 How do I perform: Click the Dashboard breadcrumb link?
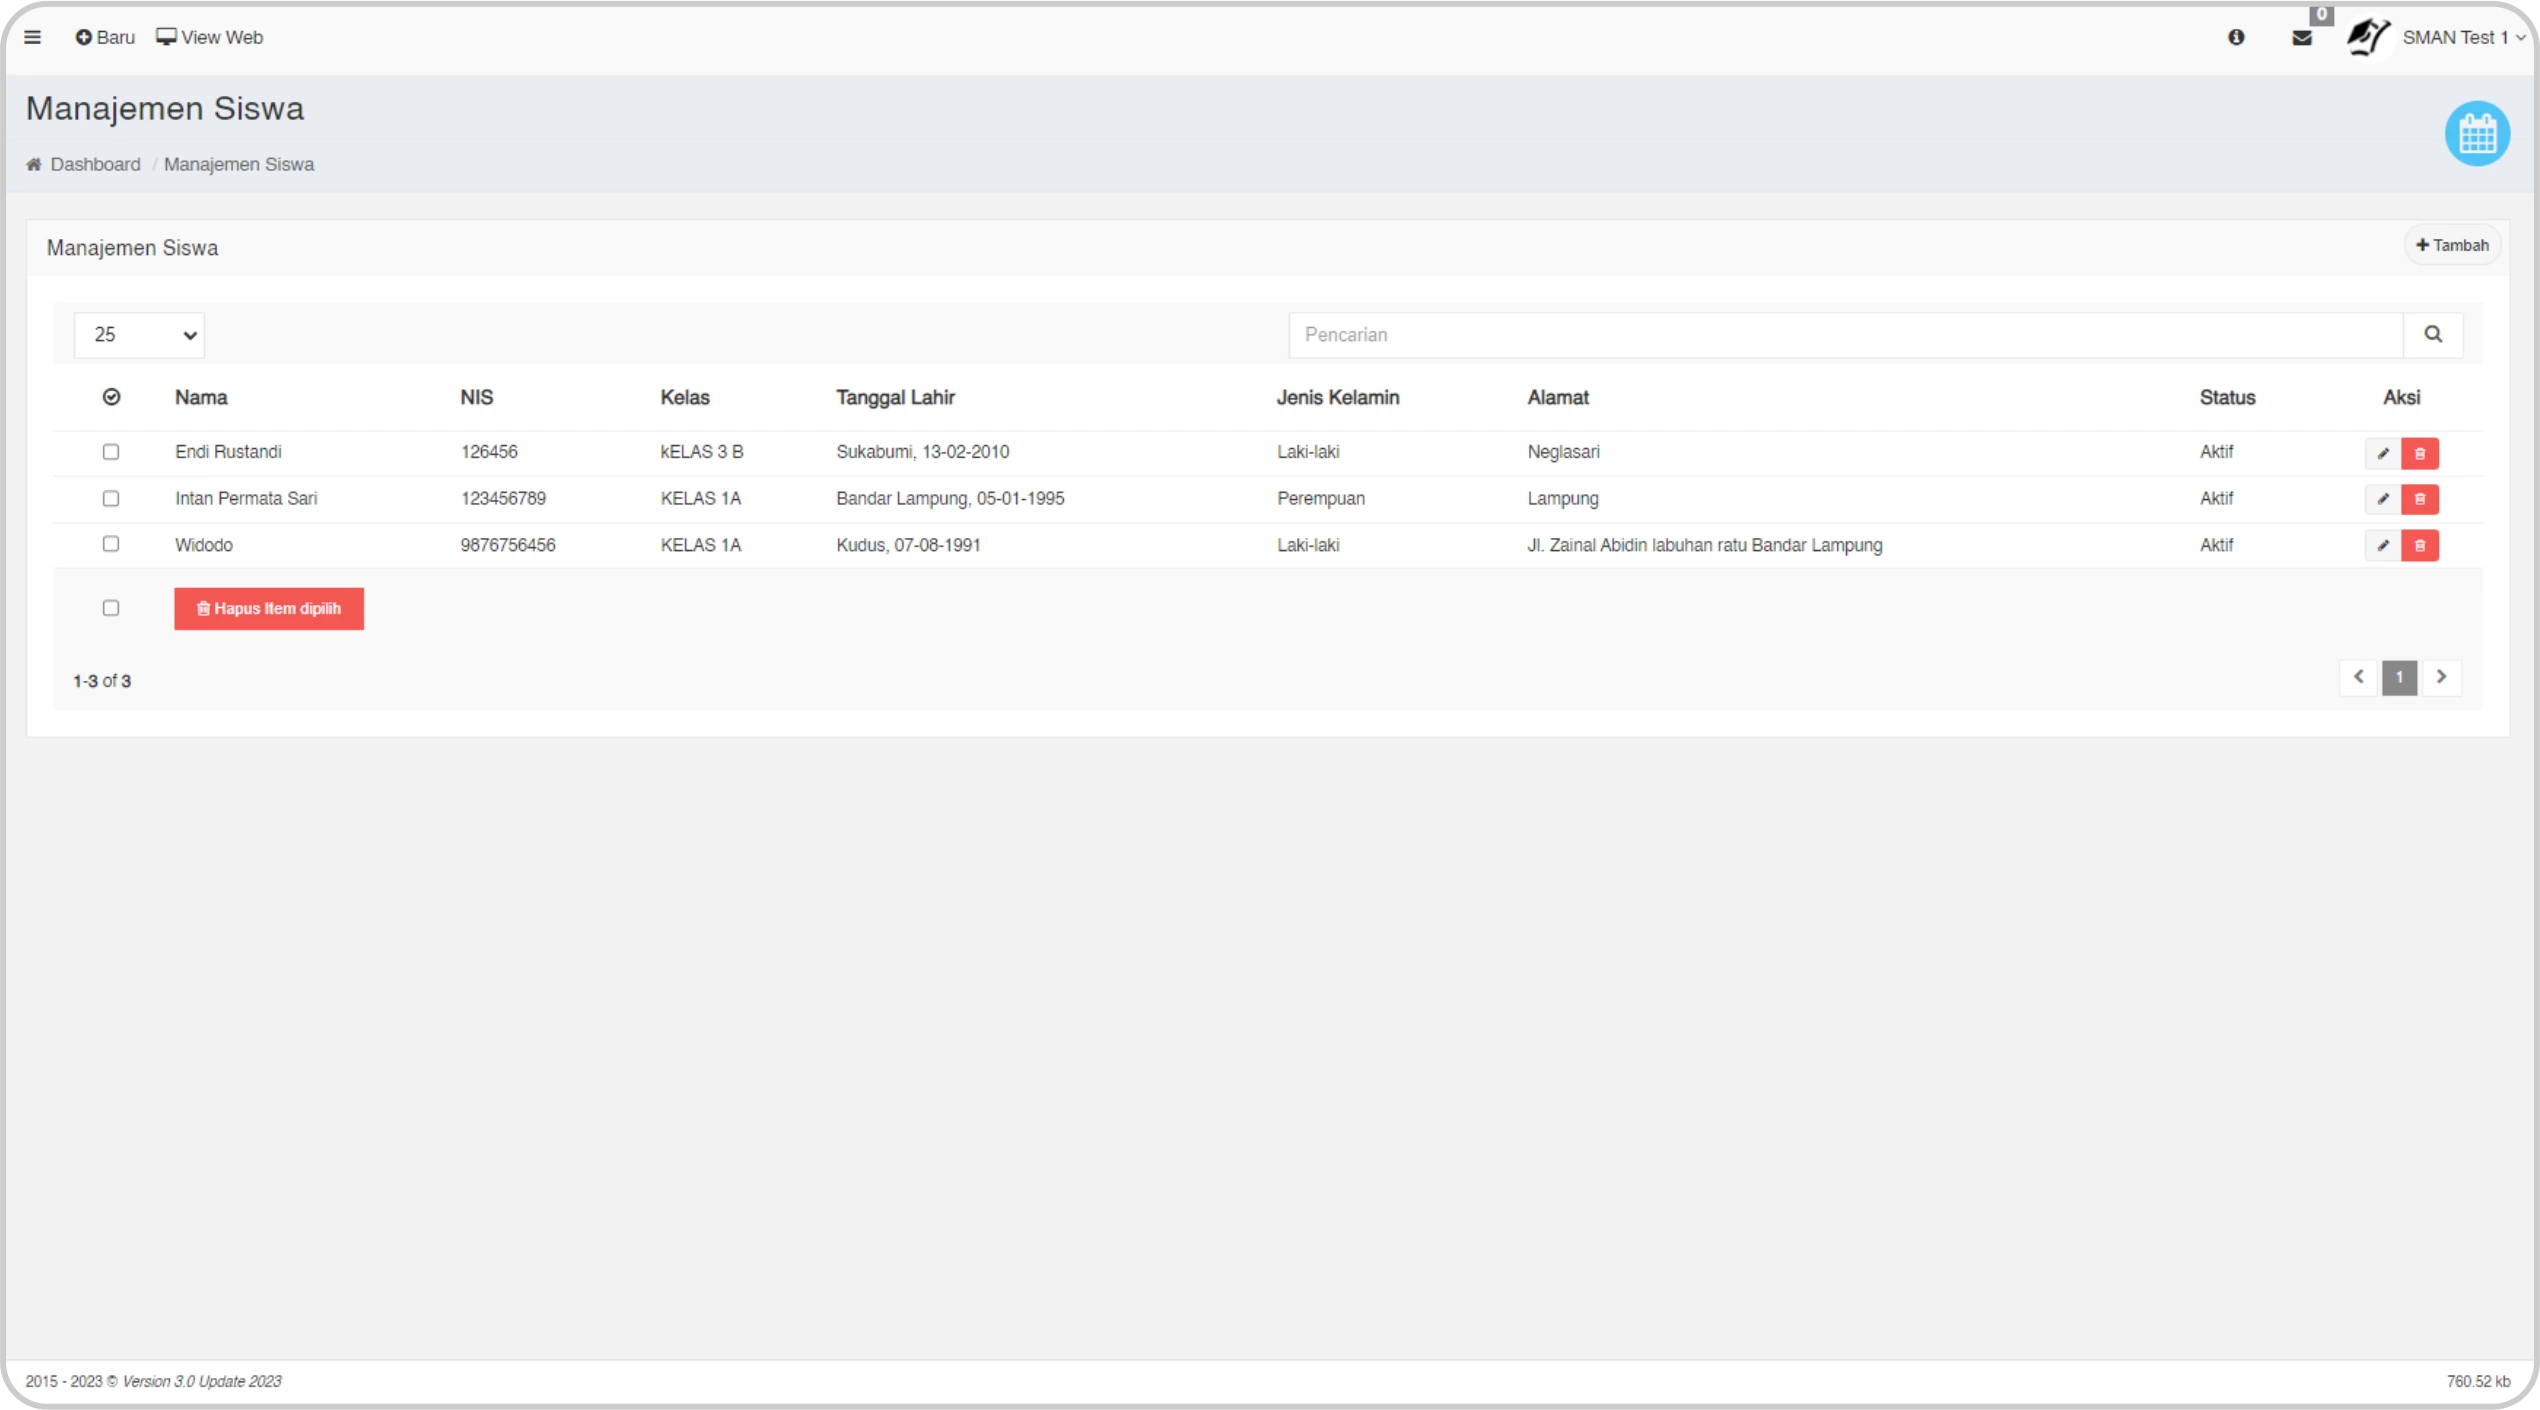(95, 164)
